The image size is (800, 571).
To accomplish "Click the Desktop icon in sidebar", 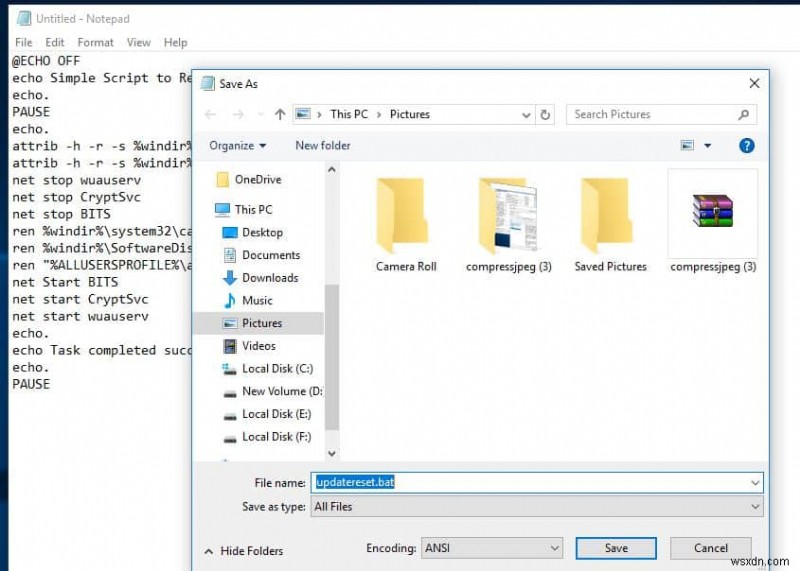I will (230, 233).
